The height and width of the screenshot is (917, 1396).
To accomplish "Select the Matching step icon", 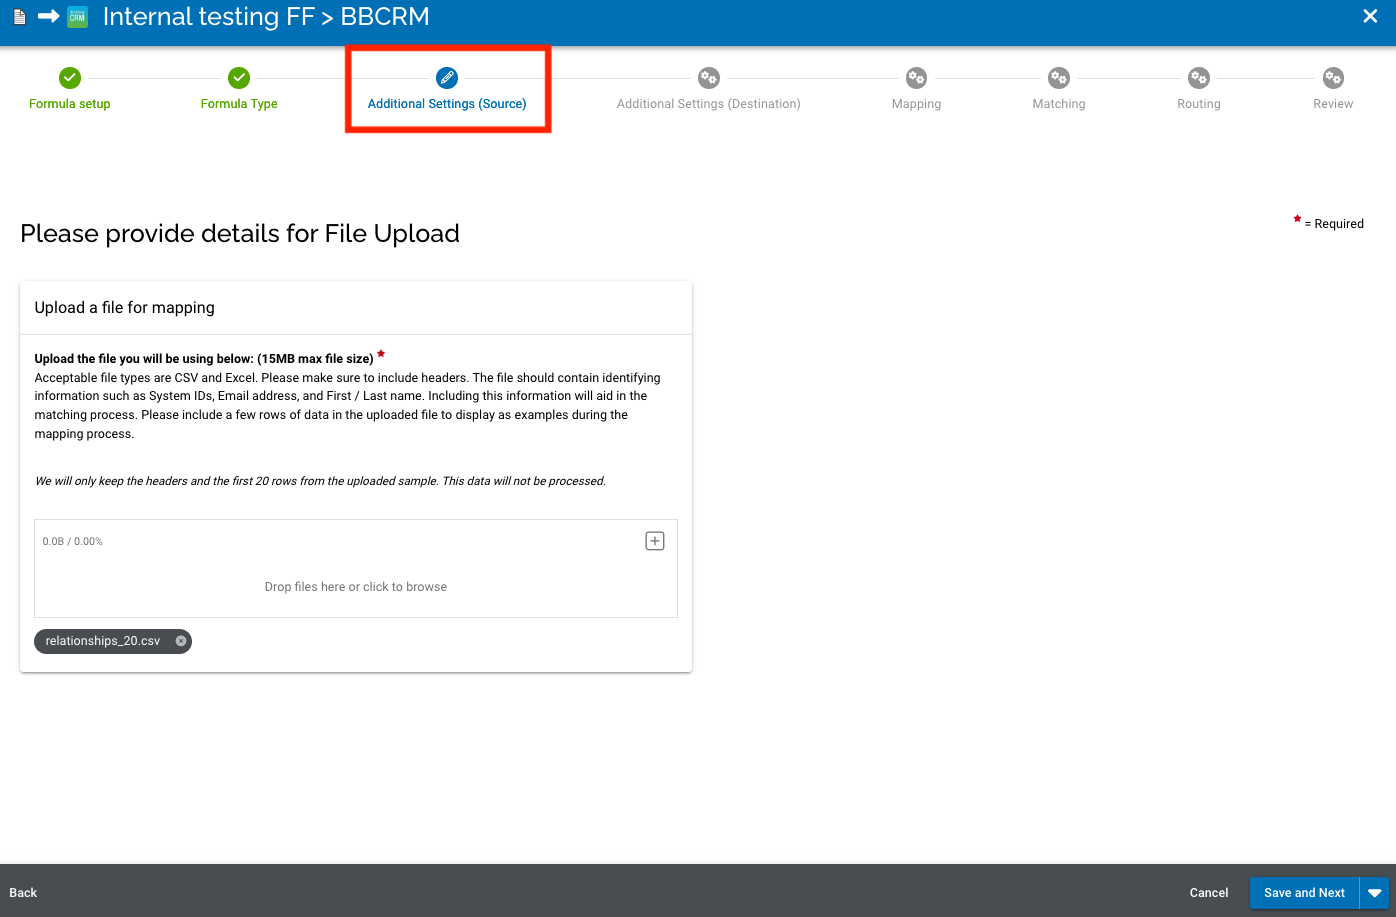I will [x=1058, y=77].
